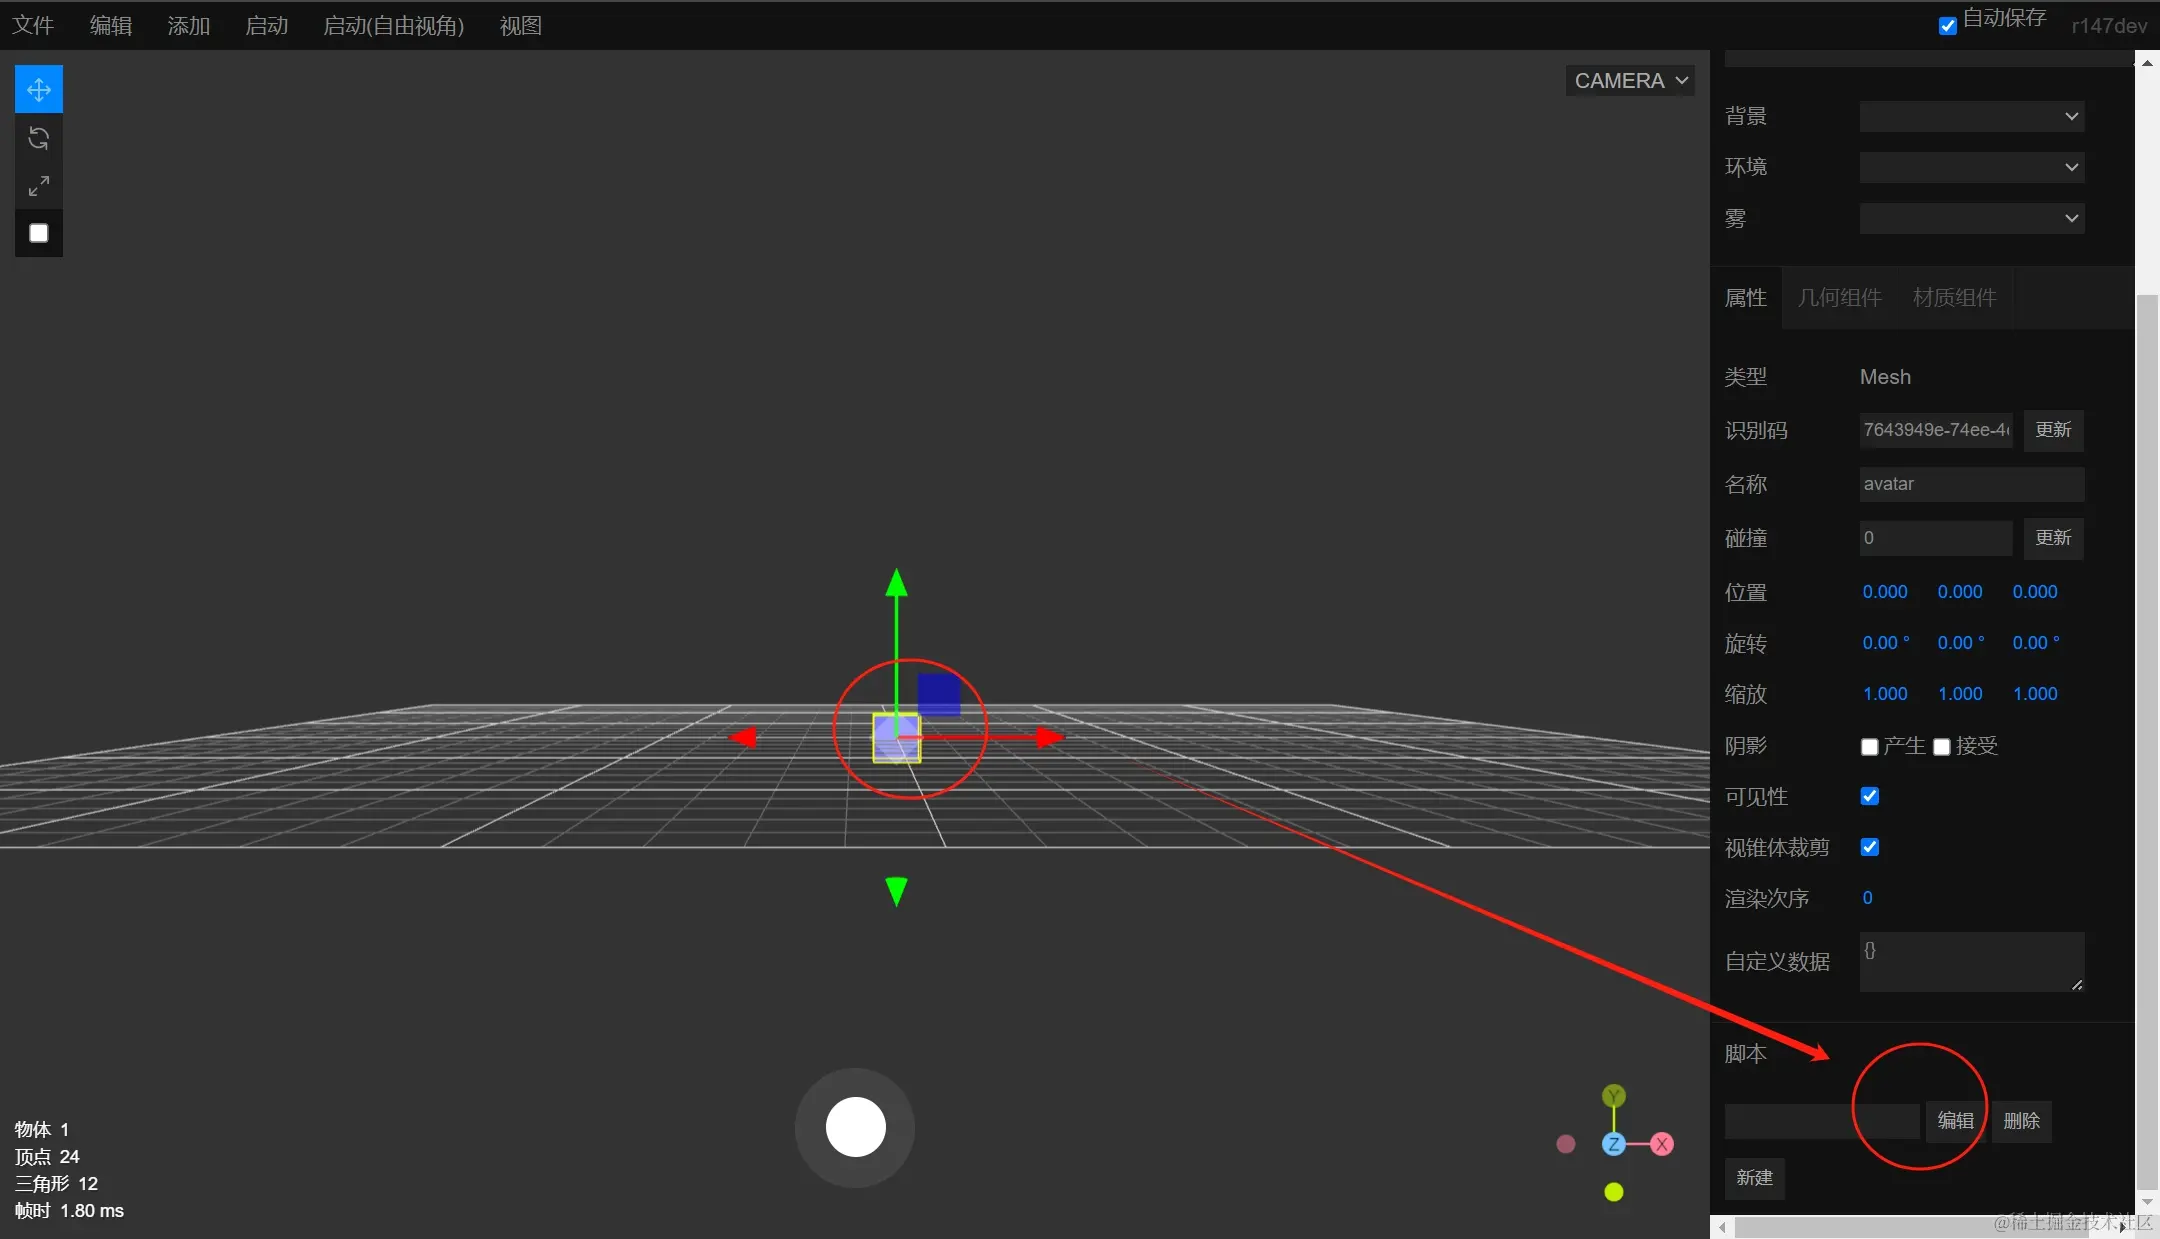Click the green Y-axis gizmo arrow
This screenshot has width=2160, height=1239.
tap(897, 586)
